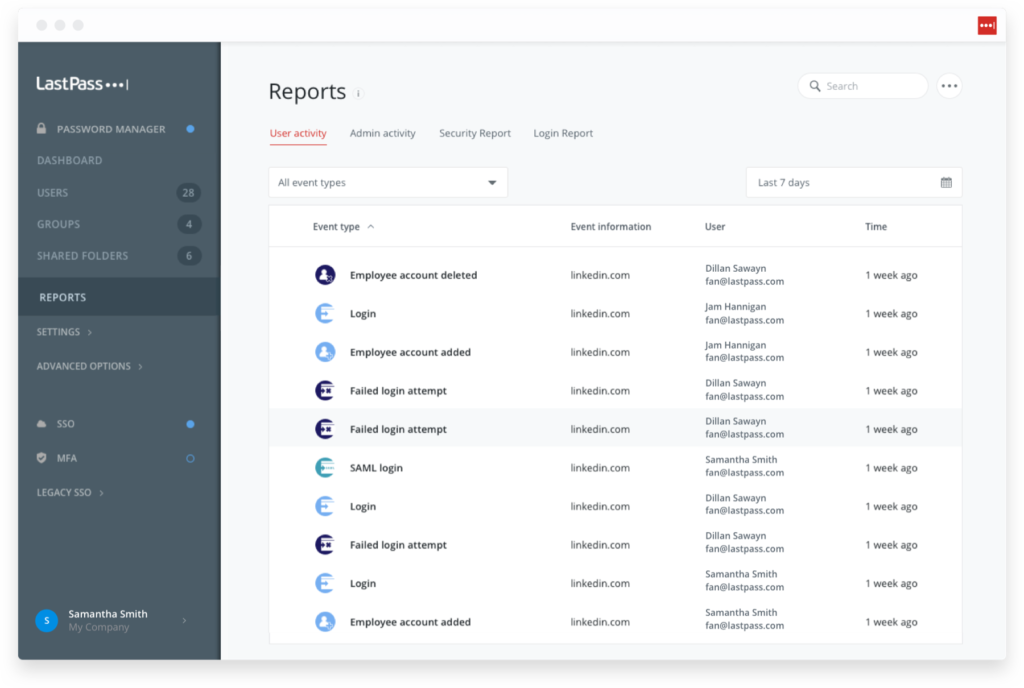This screenshot has width=1024, height=688.
Task: Go to Users in the sidebar
Action: point(53,192)
